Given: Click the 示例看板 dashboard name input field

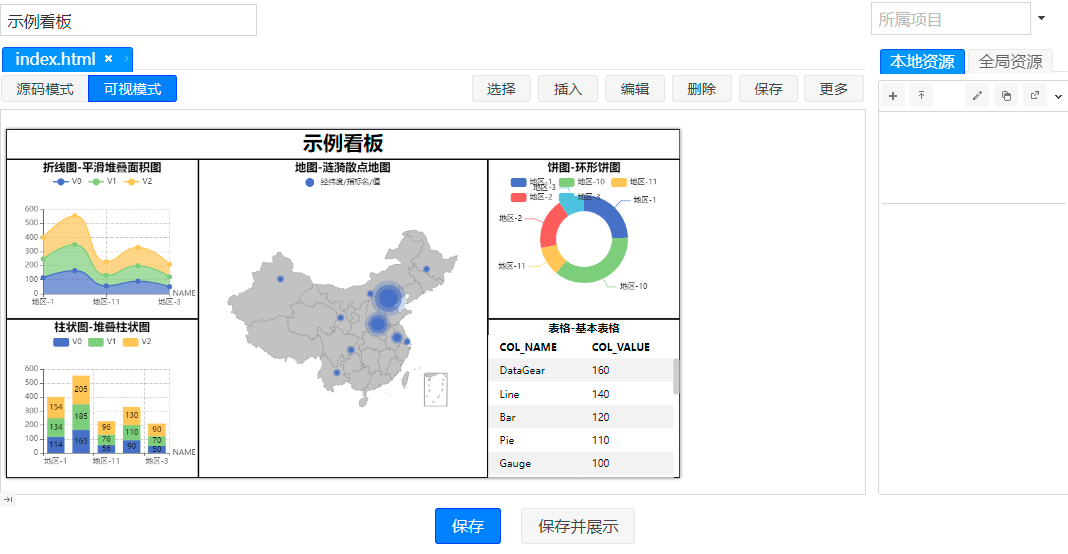Looking at the screenshot, I should (129, 20).
